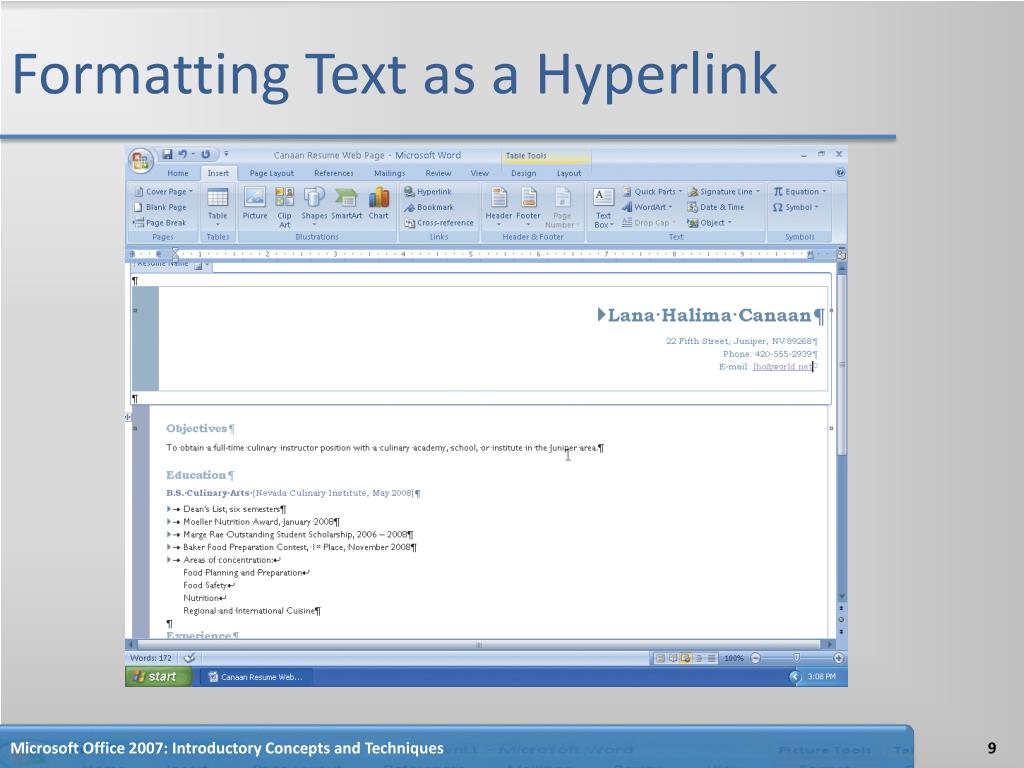The height and width of the screenshot is (768, 1024).
Task: Open the View ribbon tab
Action: pos(479,173)
